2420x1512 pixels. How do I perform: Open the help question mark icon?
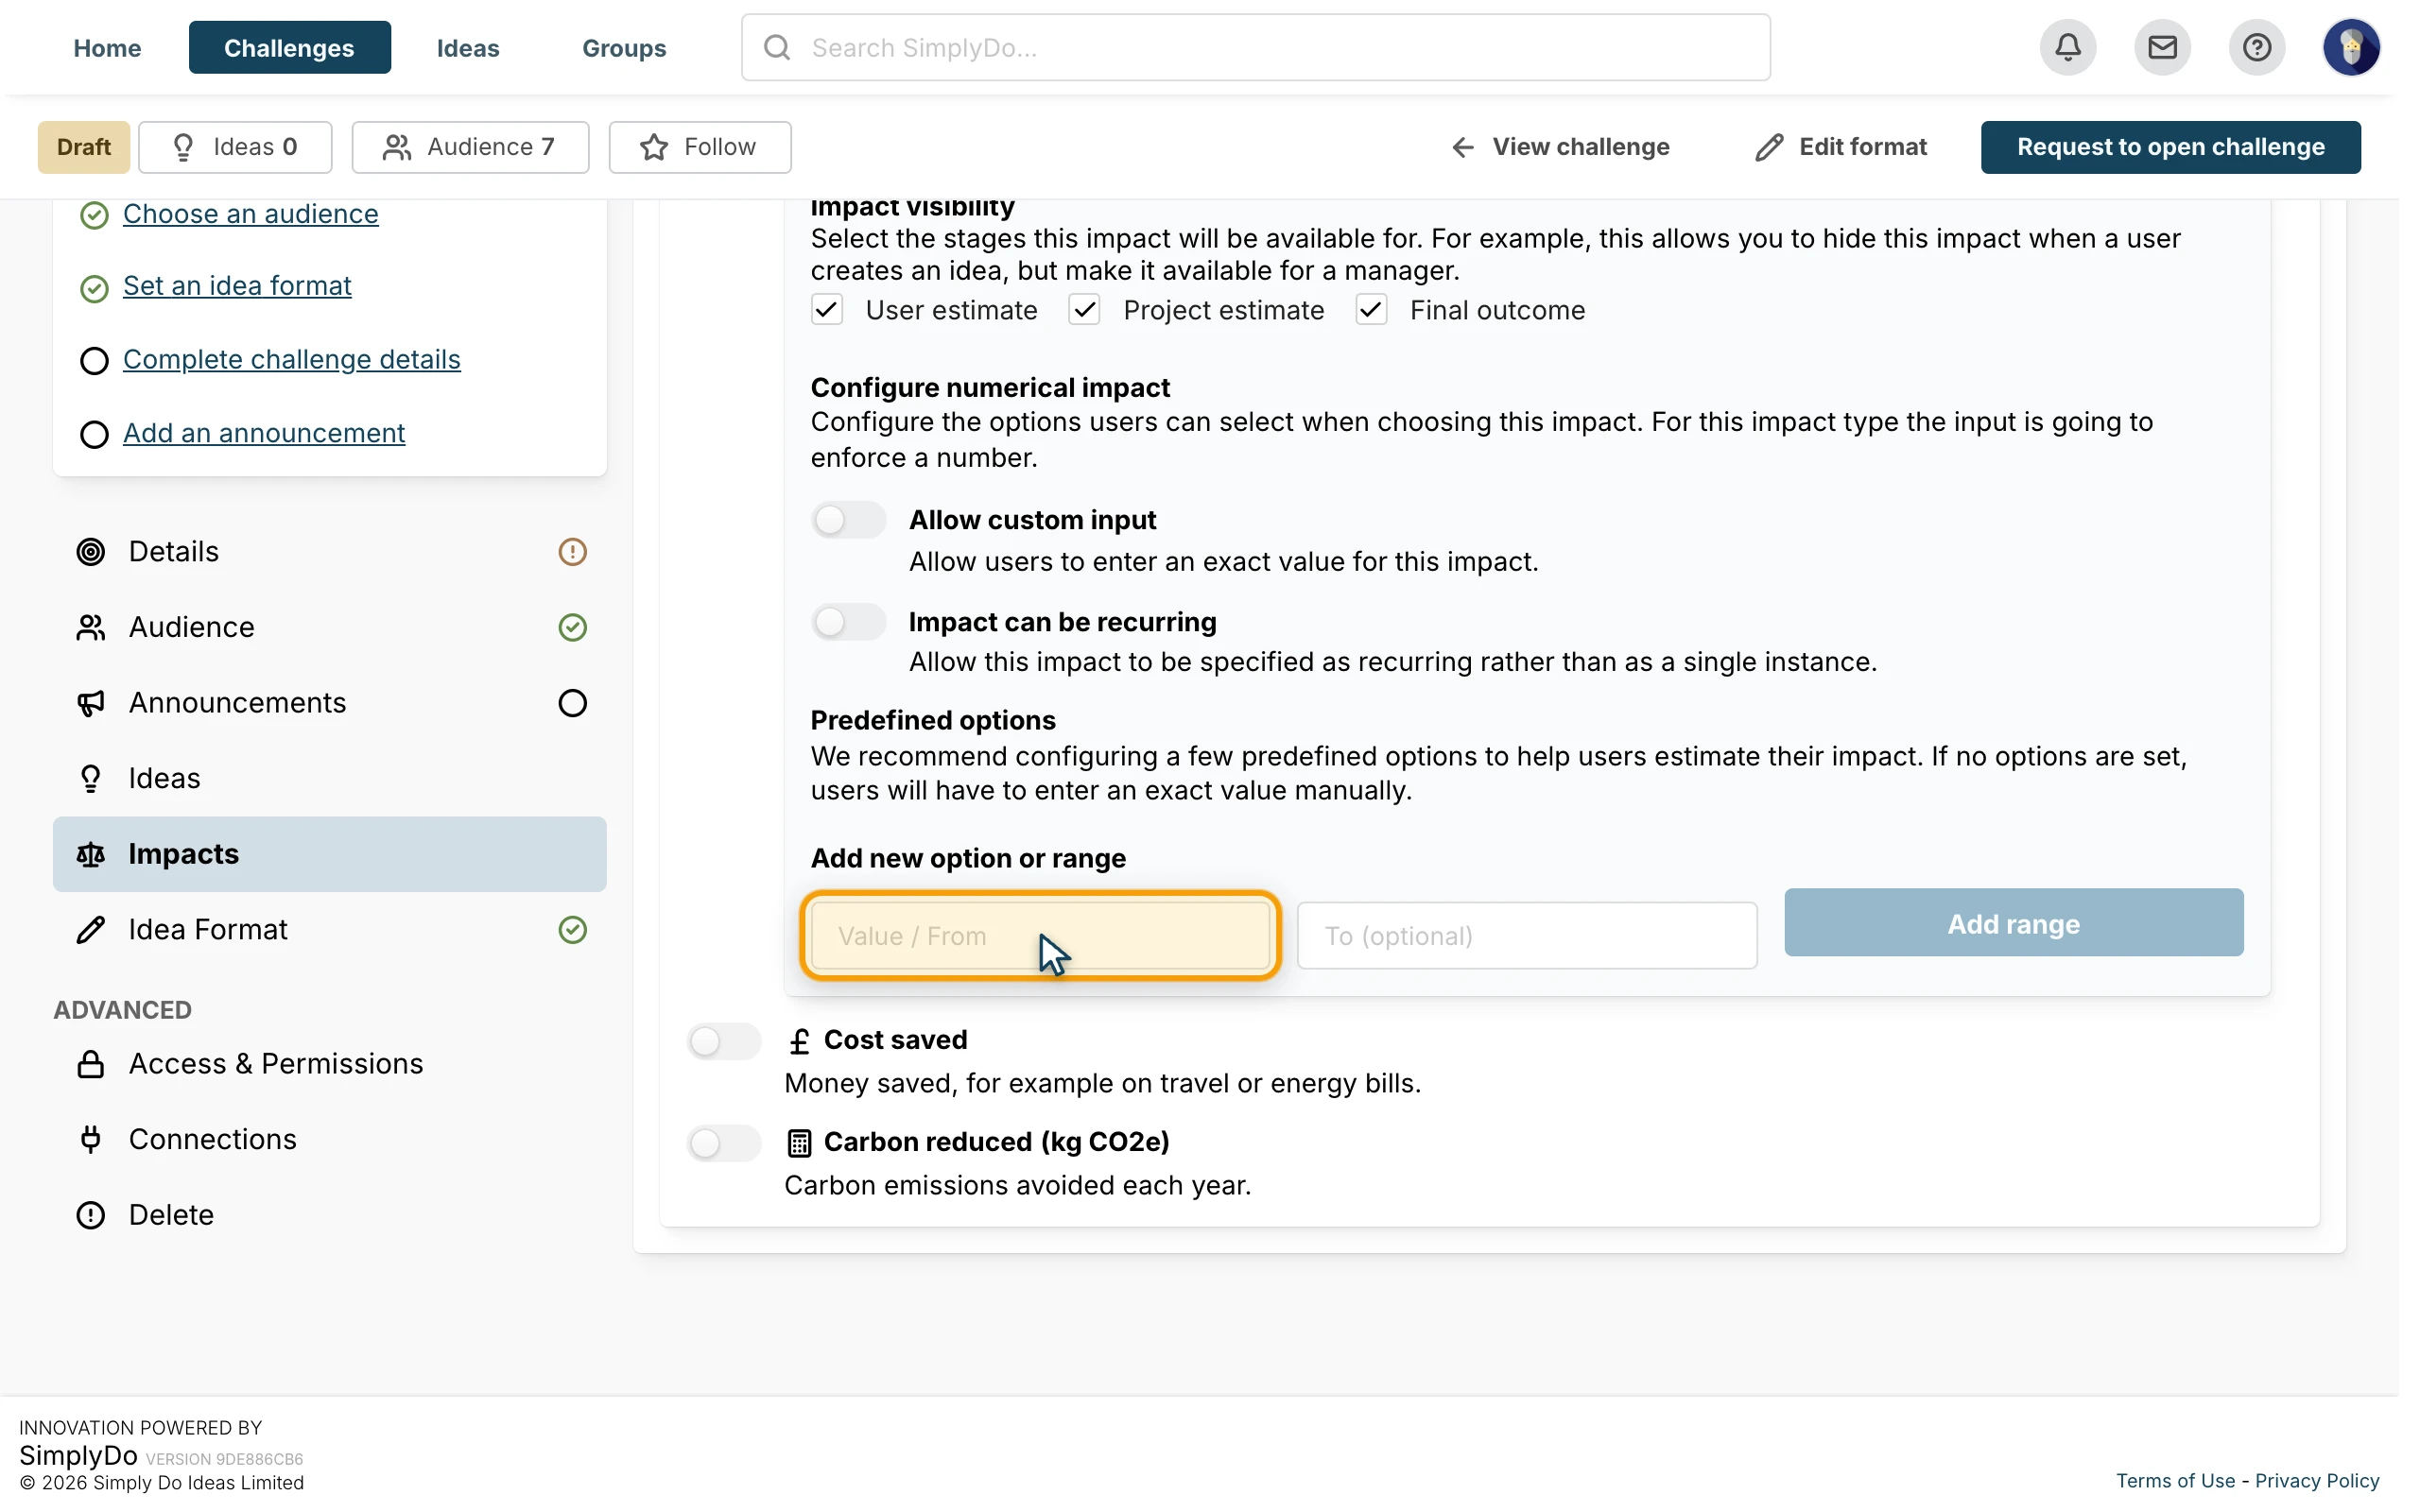[x=2256, y=47]
